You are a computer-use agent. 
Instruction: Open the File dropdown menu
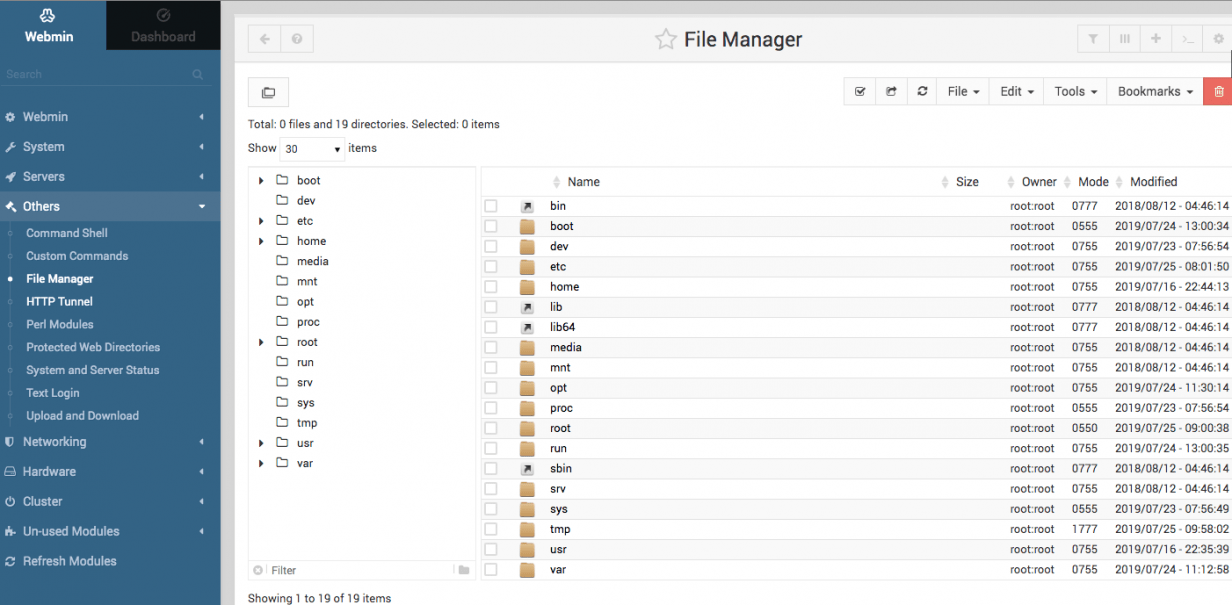click(x=964, y=91)
